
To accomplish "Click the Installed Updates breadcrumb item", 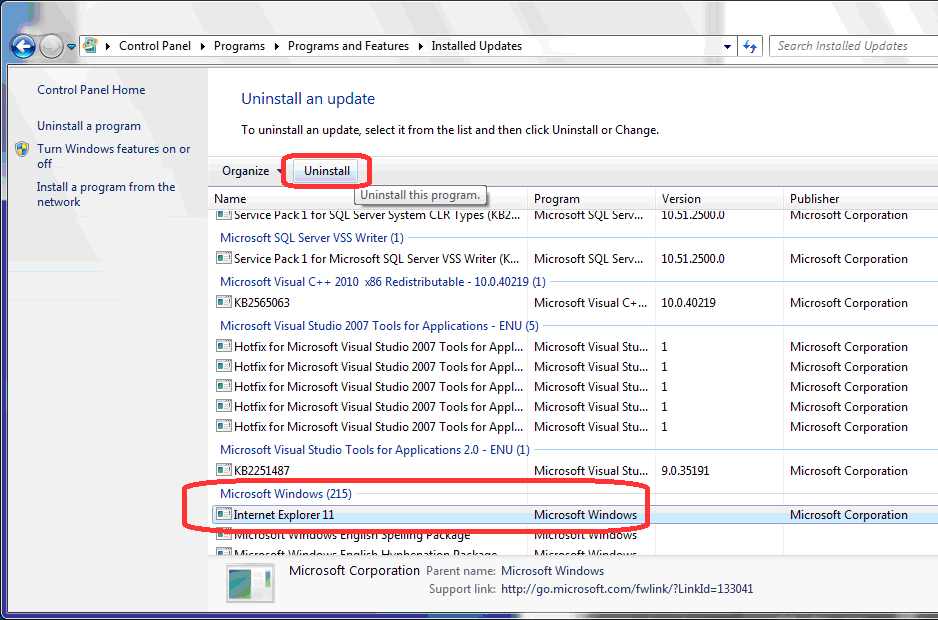I will pyautogui.click(x=477, y=46).
